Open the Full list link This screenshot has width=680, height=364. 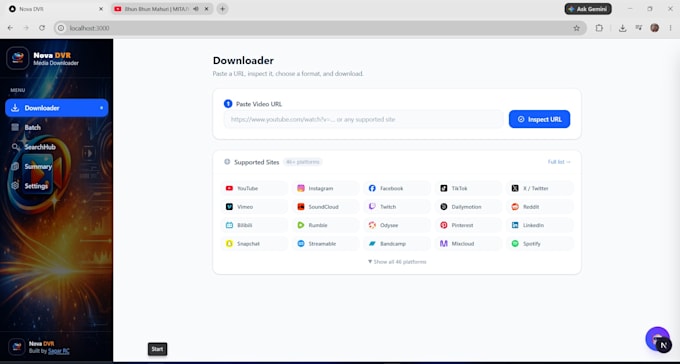click(x=559, y=162)
